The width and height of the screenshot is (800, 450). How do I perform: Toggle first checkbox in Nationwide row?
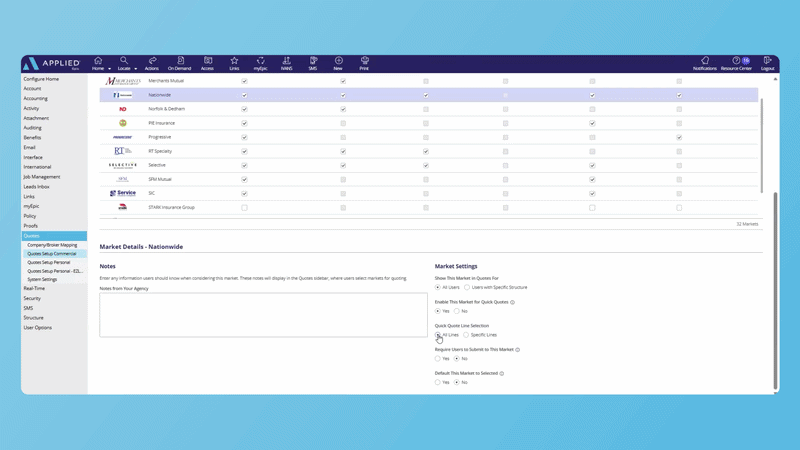click(244, 95)
